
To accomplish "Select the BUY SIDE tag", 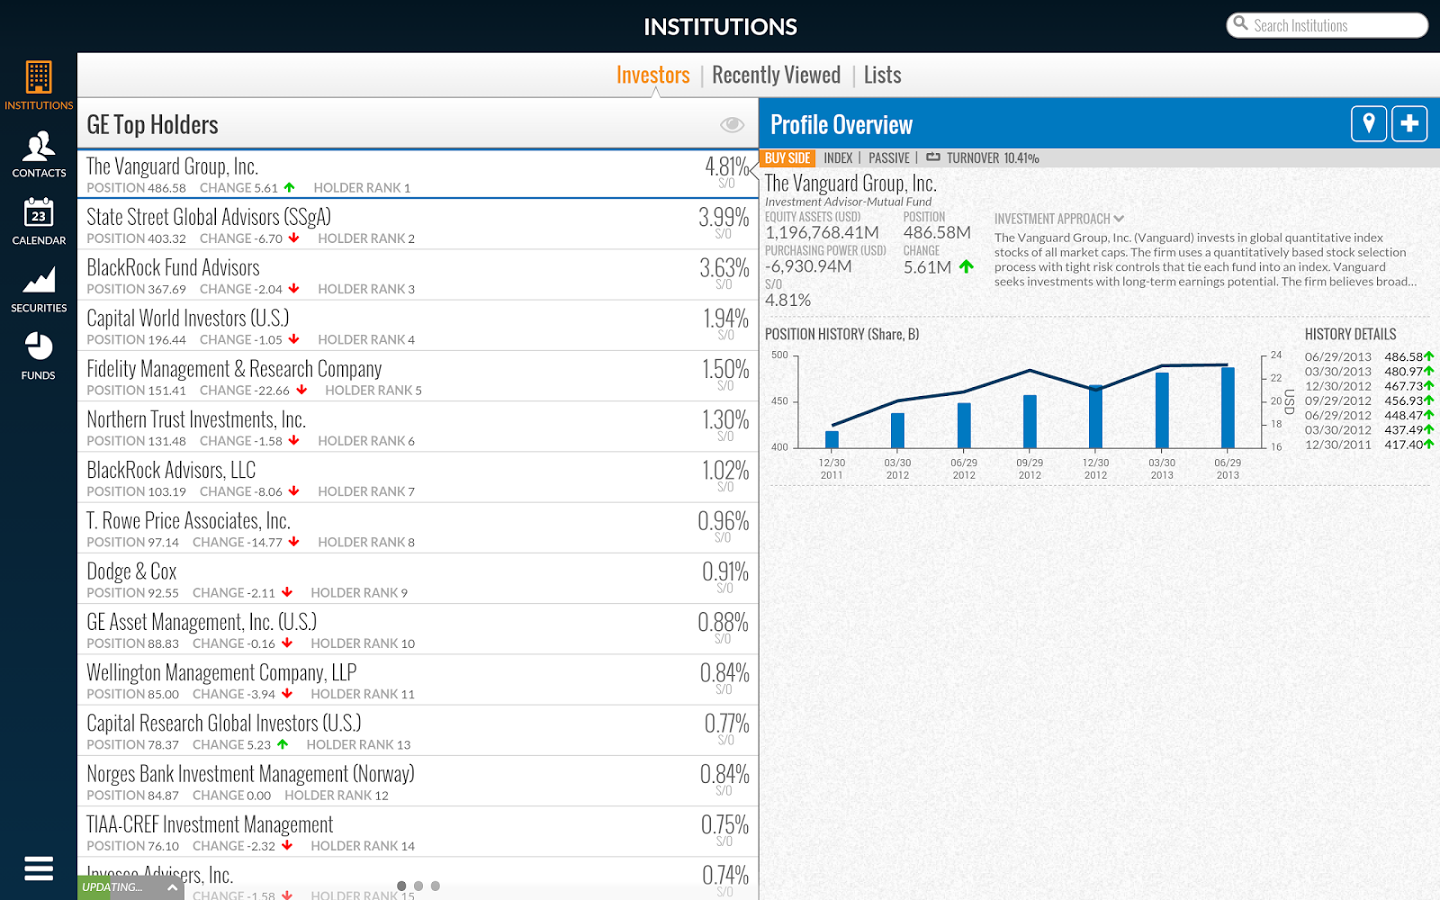I will (787, 158).
